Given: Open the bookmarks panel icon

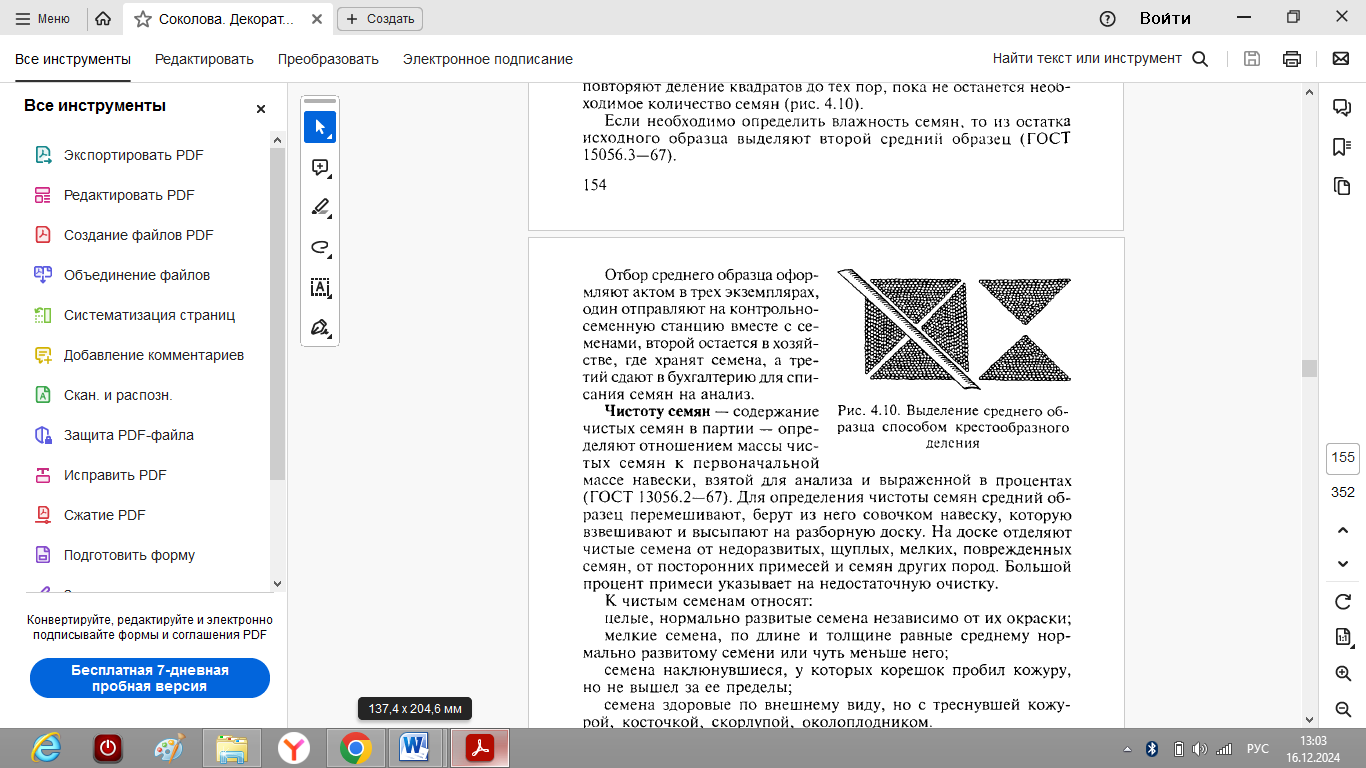Looking at the screenshot, I should tap(1342, 147).
